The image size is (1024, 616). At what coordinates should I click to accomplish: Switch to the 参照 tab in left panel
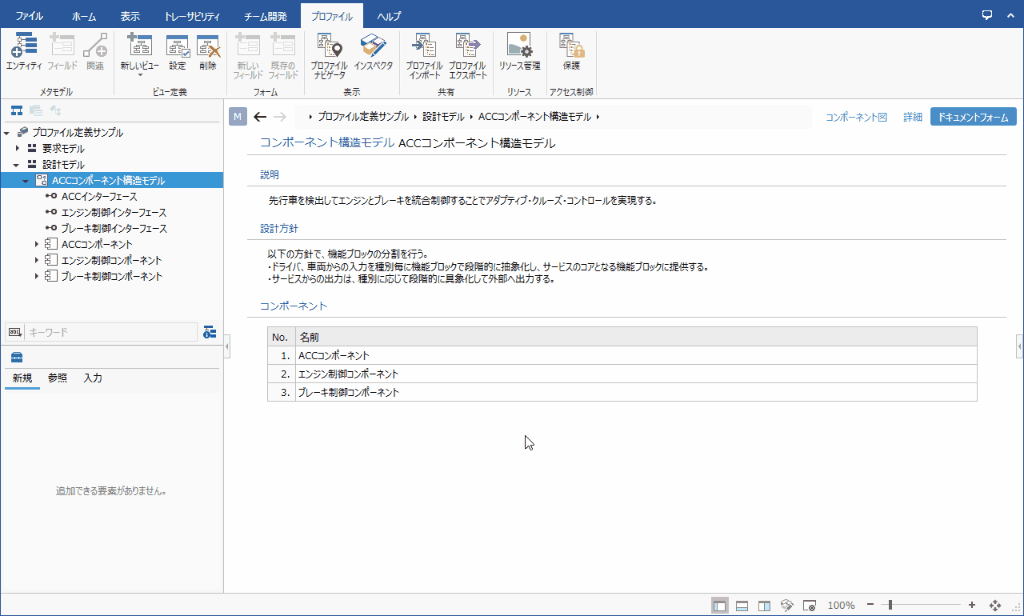click(x=56, y=379)
